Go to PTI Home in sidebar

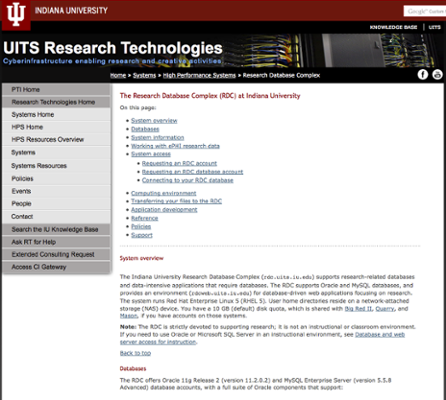56,89
